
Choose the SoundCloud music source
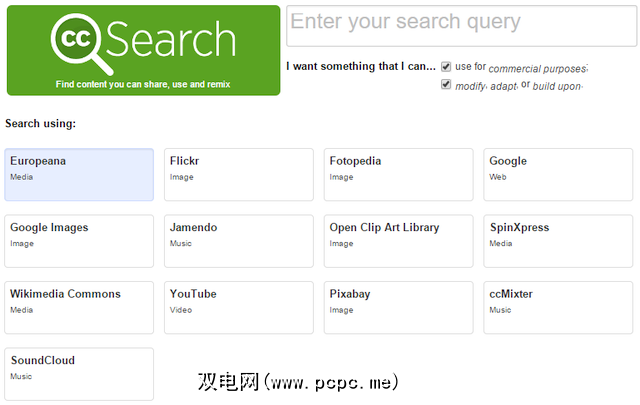pyautogui.click(x=79, y=374)
